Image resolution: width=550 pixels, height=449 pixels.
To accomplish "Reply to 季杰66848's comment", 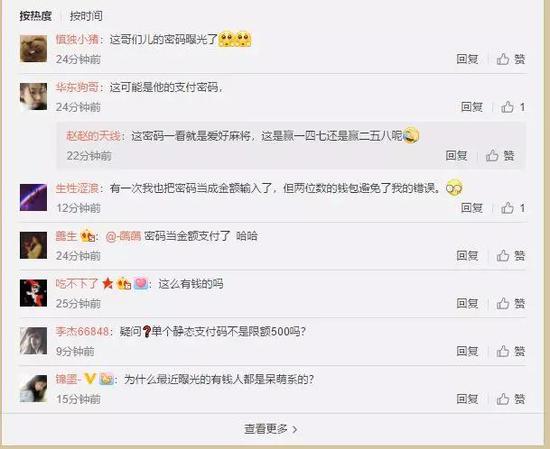I will point(467,351).
